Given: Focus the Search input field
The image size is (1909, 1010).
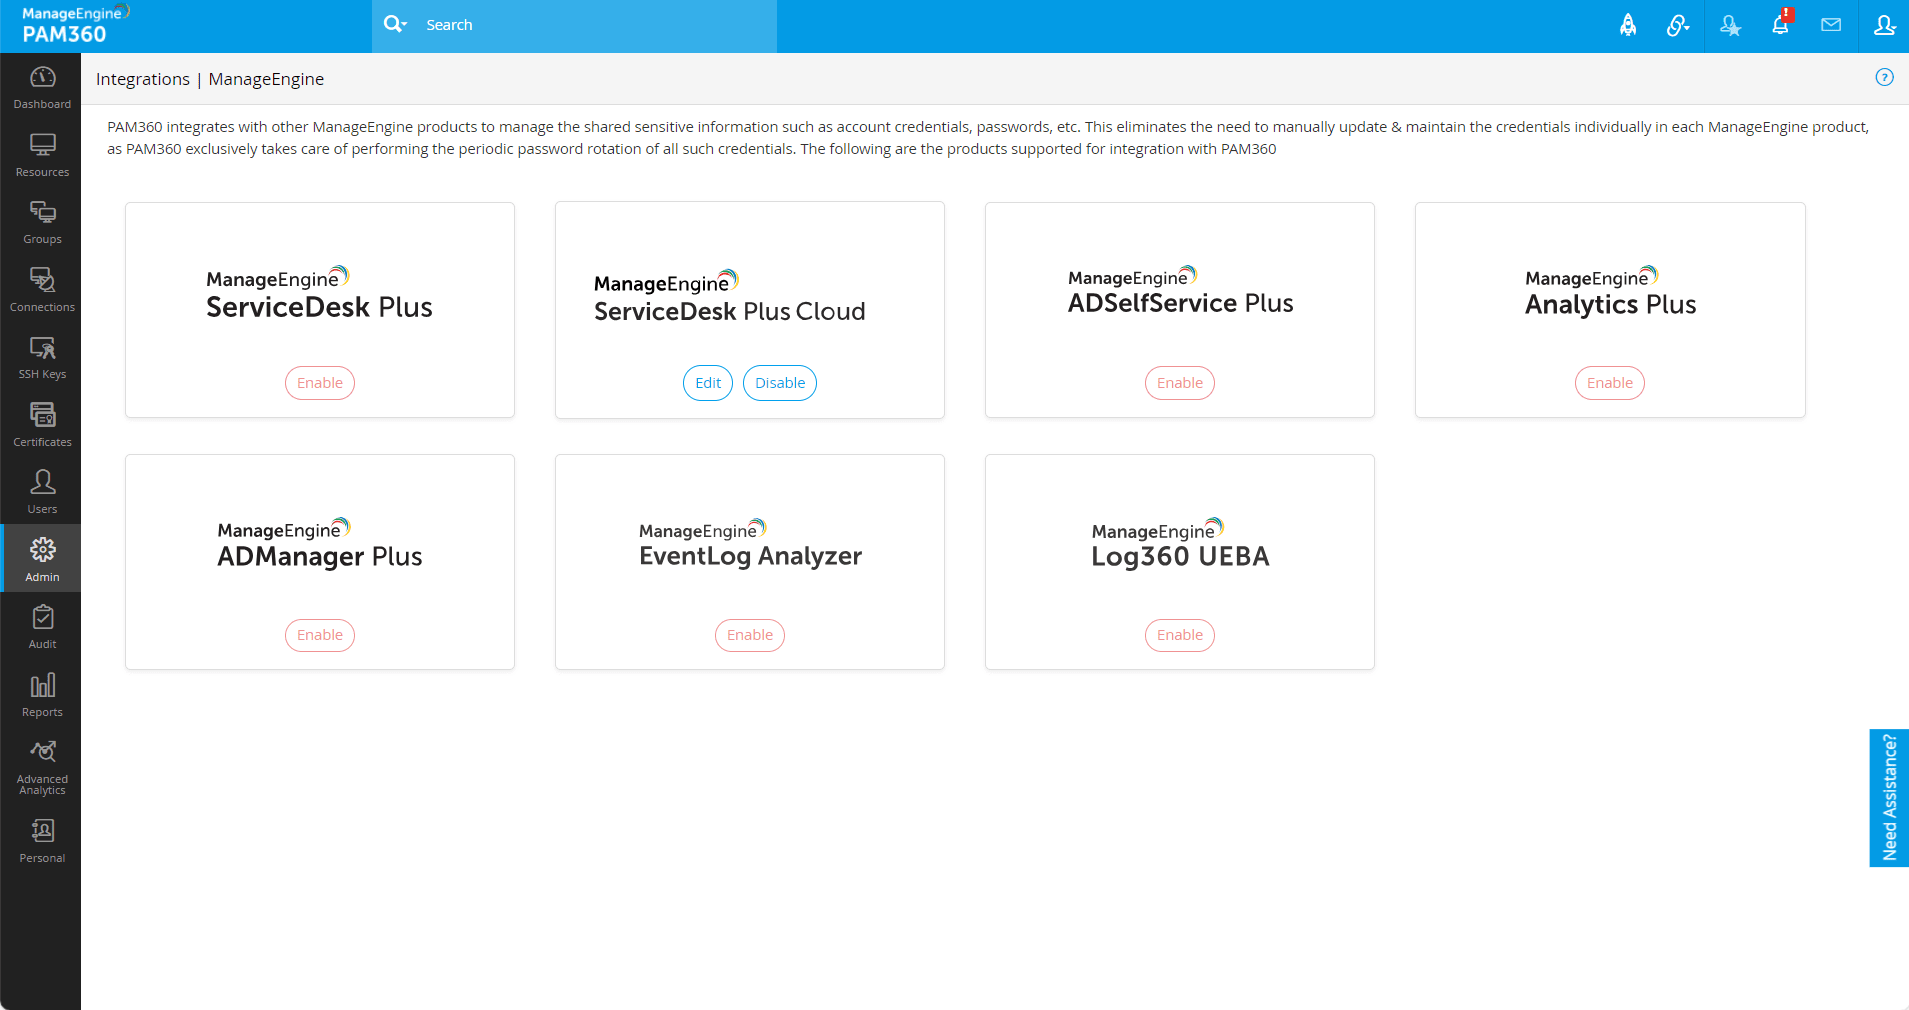Looking at the screenshot, I should tap(598, 25).
